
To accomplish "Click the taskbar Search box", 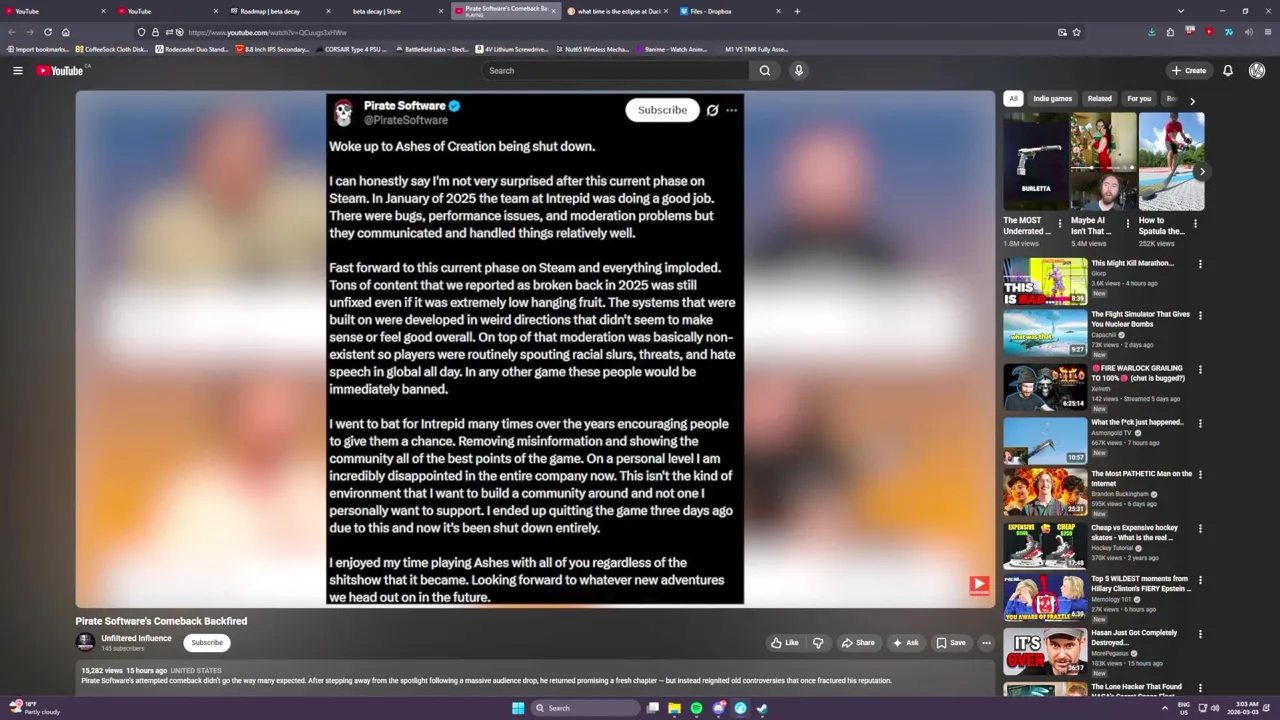I will coord(586,708).
